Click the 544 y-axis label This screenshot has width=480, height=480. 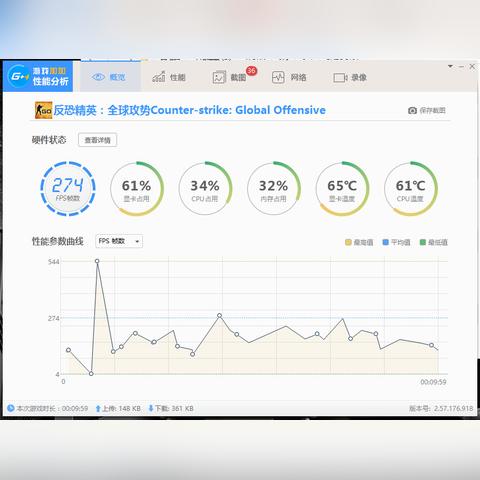pyautogui.click(x=53, y=262)
